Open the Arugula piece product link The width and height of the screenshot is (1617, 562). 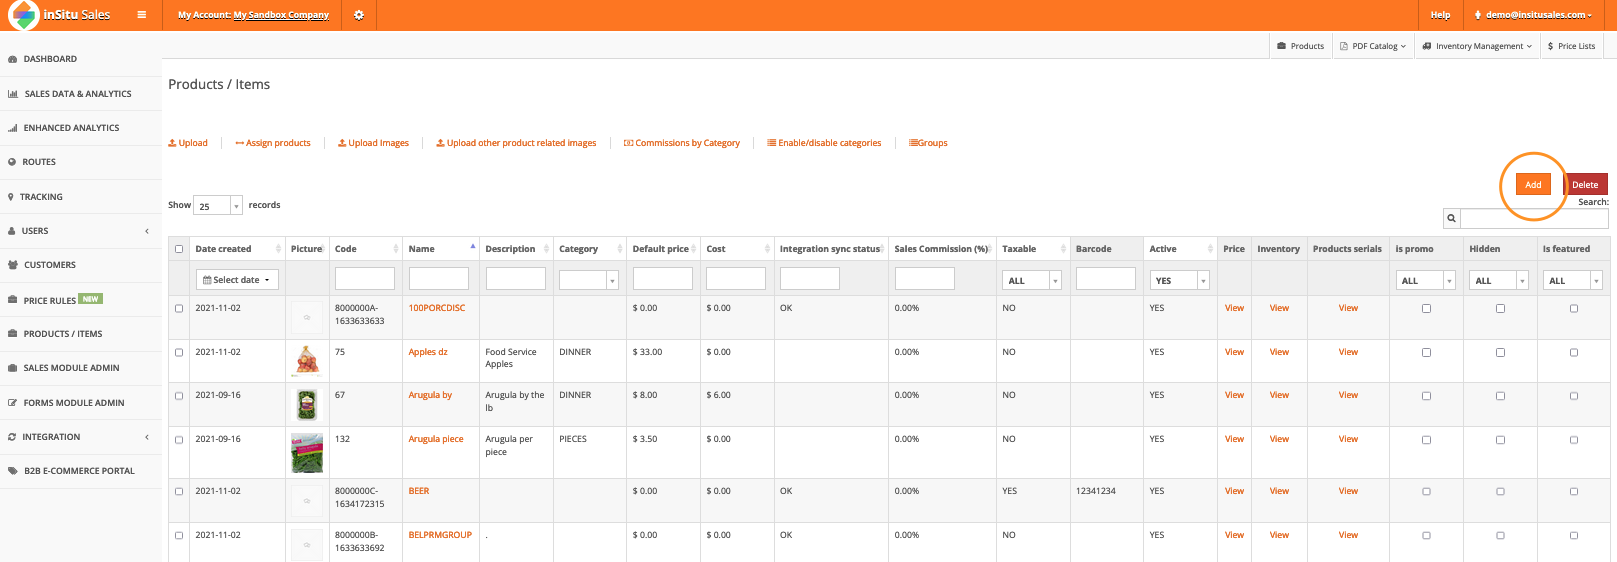(436, 439)
